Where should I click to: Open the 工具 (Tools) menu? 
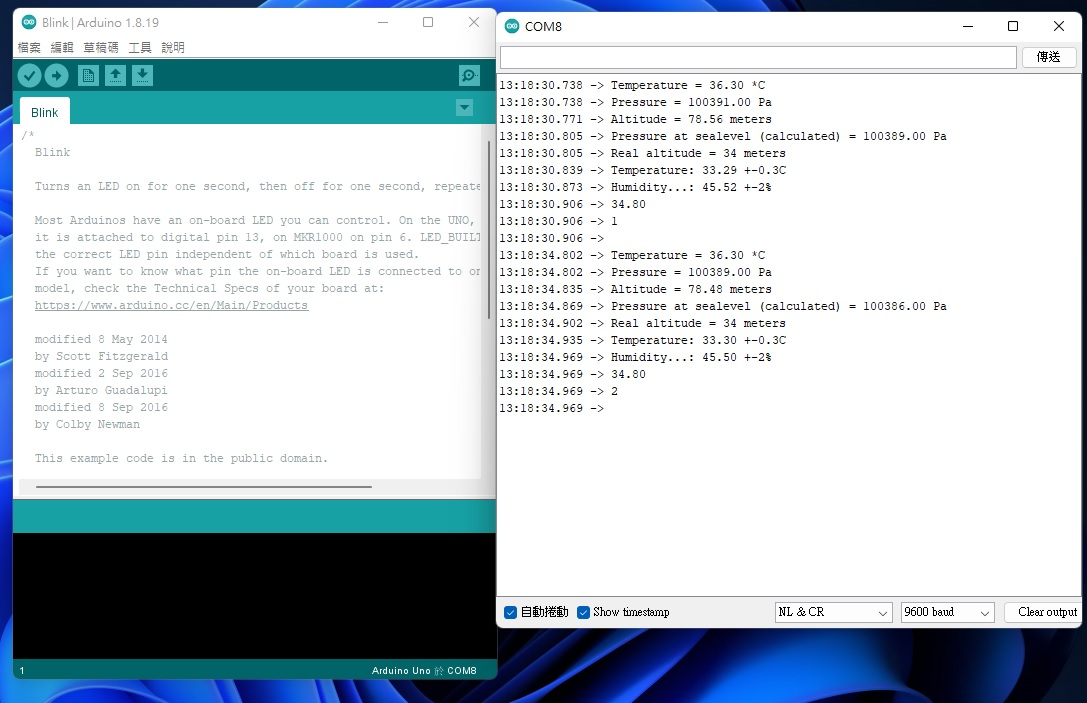coord(140,47)
